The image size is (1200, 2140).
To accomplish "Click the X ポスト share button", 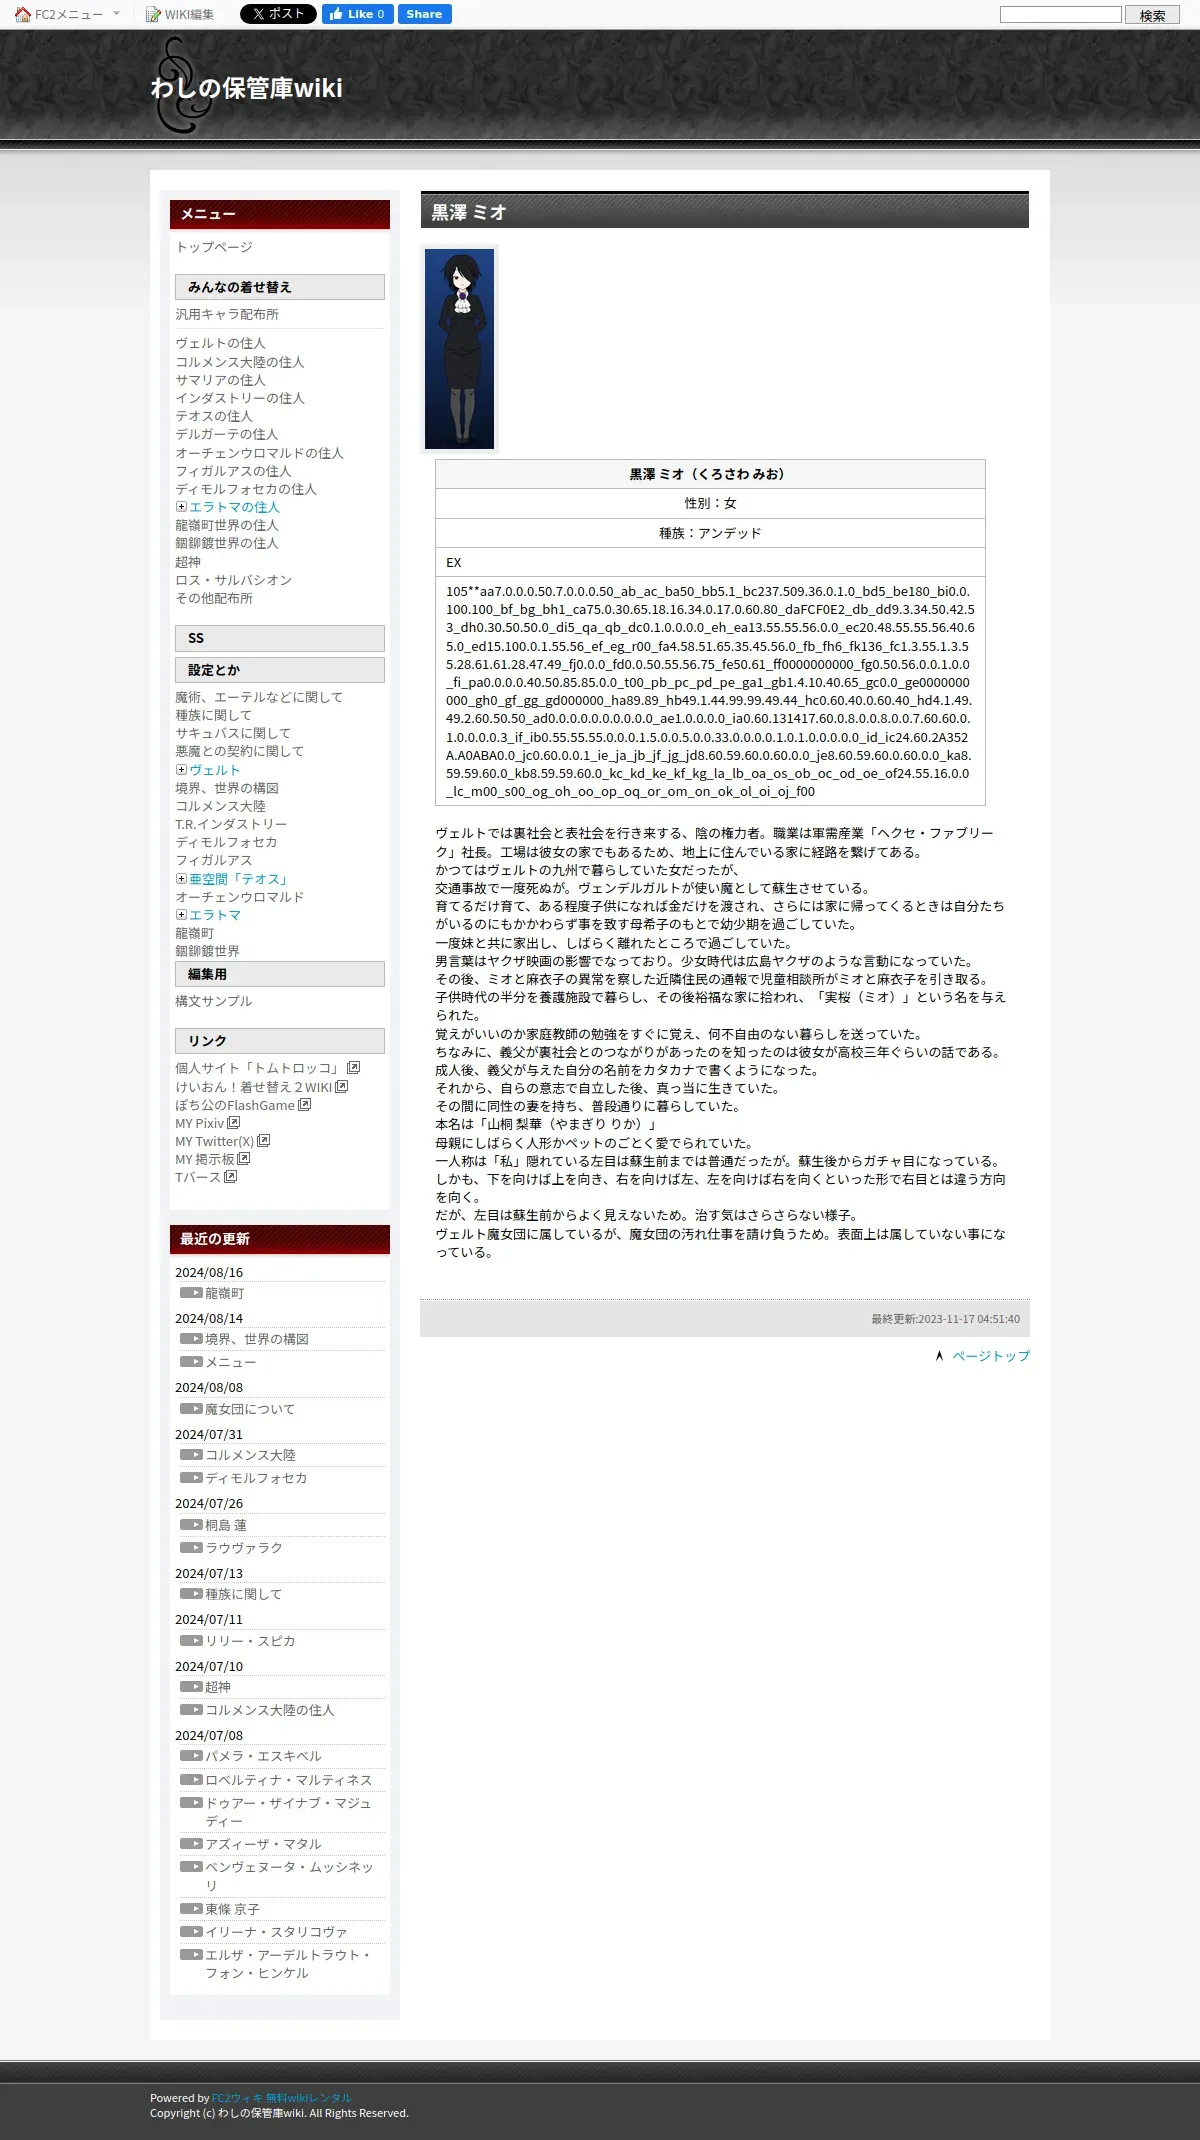I will [278, 14].
